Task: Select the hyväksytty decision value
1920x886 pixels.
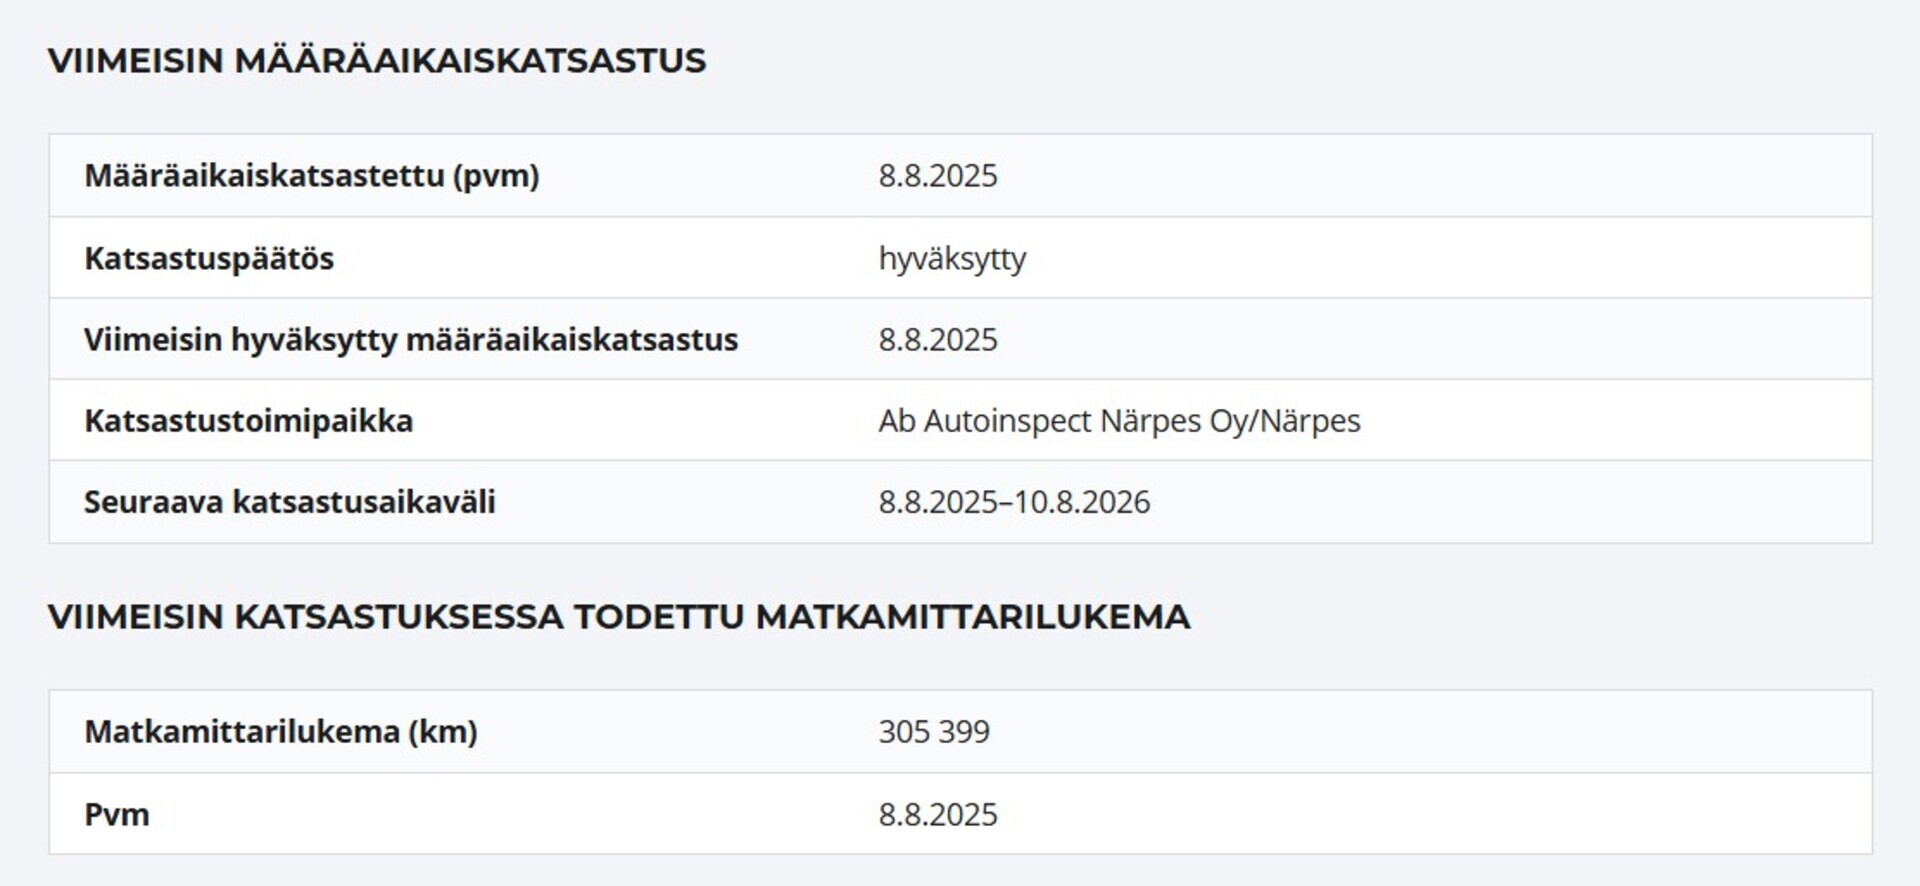Action: pos(952,259)
